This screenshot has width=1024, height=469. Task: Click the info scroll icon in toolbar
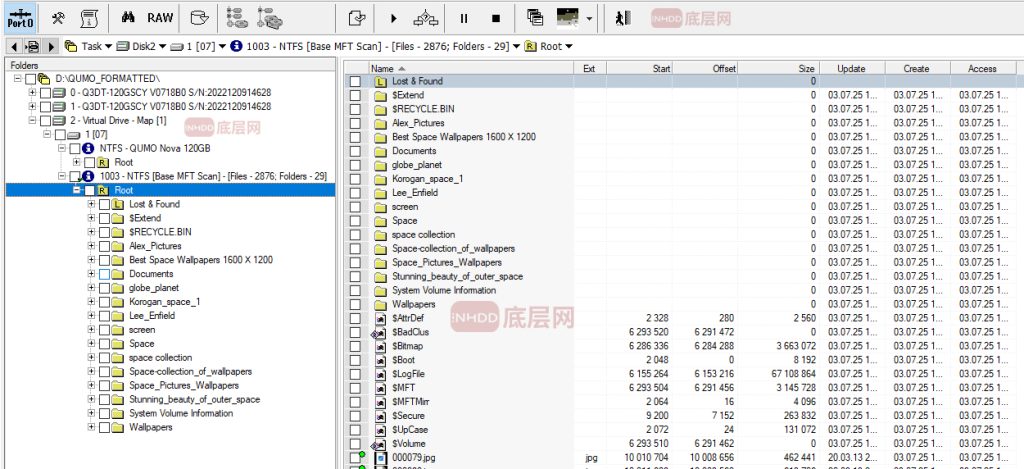click(x=89, y=17)
